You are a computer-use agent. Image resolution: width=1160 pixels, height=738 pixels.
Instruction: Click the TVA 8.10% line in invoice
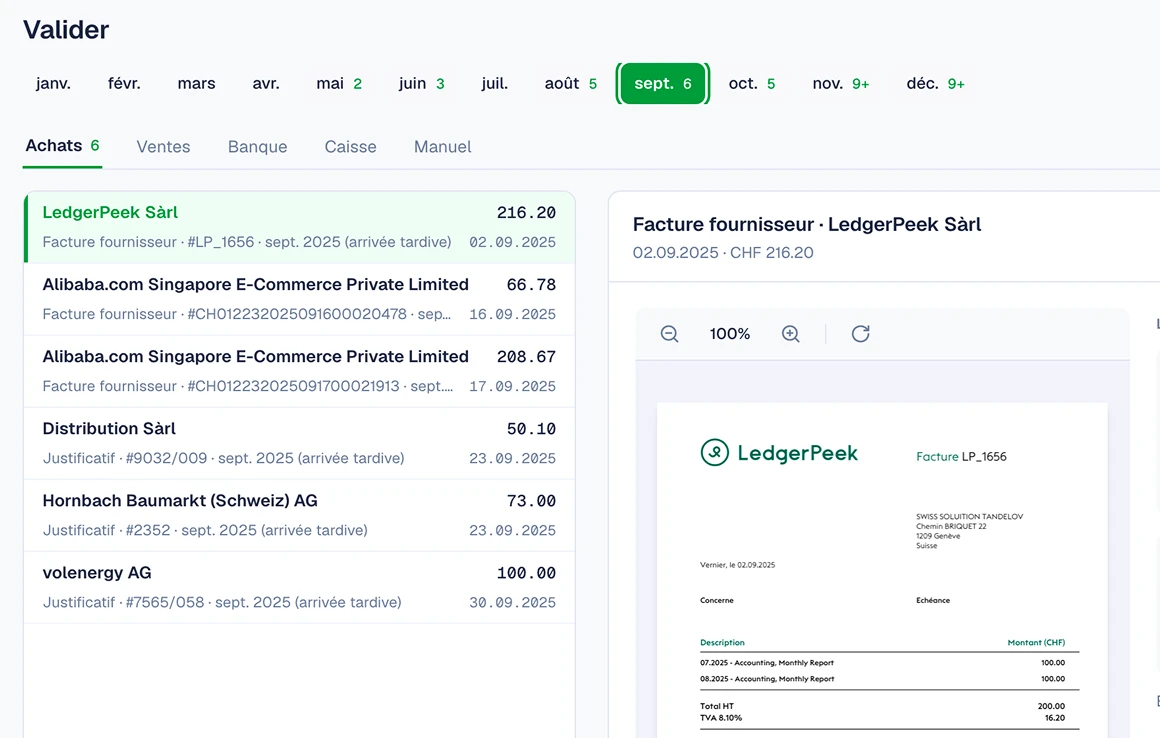[x=883, y=718]
